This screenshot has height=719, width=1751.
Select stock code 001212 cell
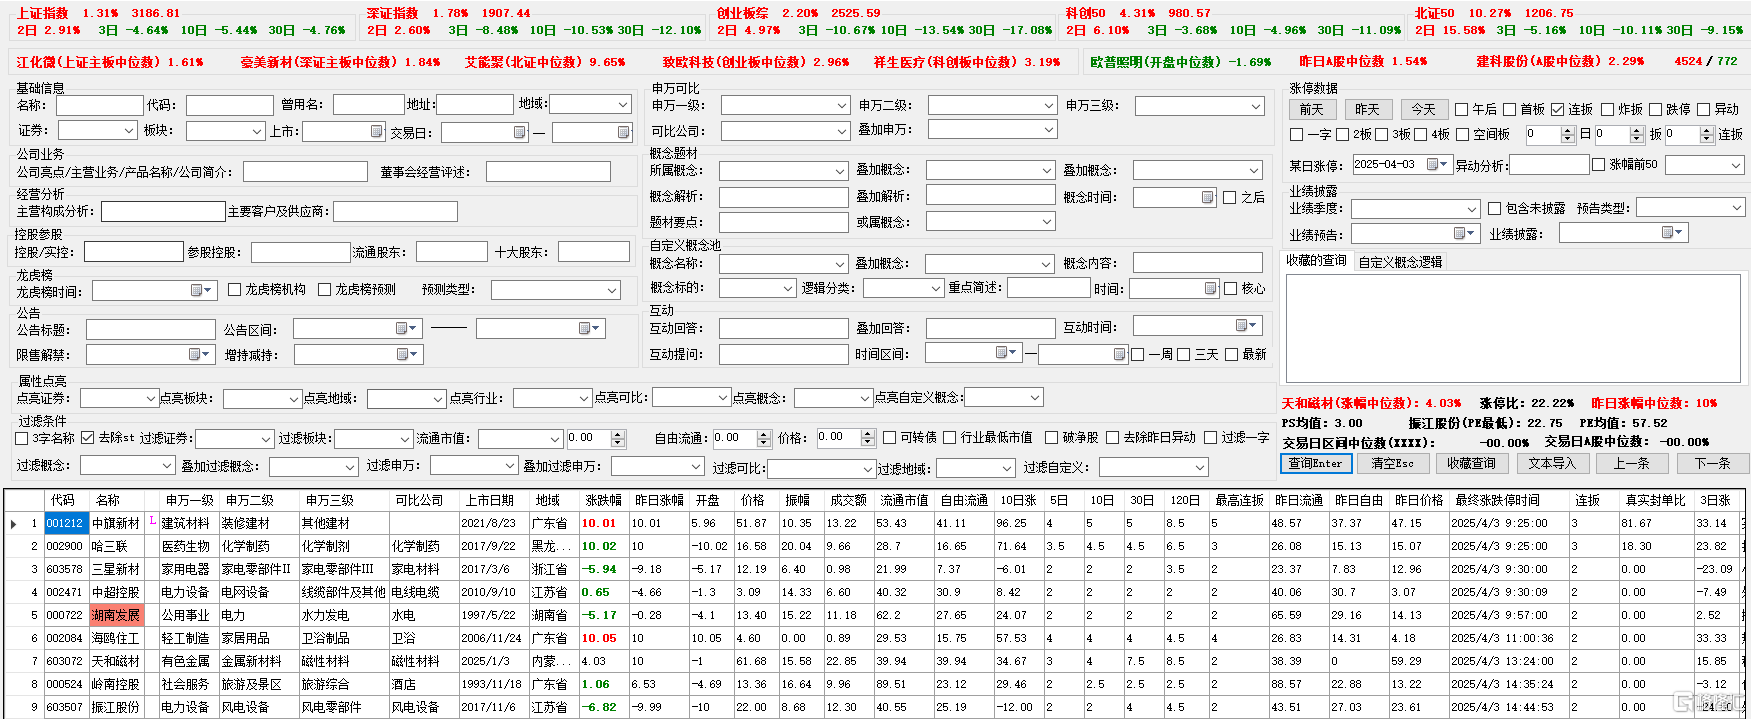click(x=65, y=523)
